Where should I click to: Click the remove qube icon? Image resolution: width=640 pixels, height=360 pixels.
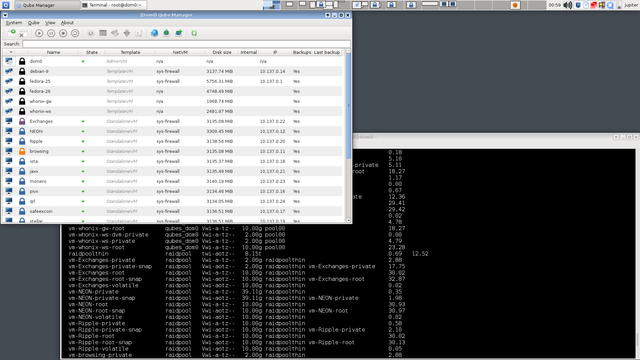[23, 33]
